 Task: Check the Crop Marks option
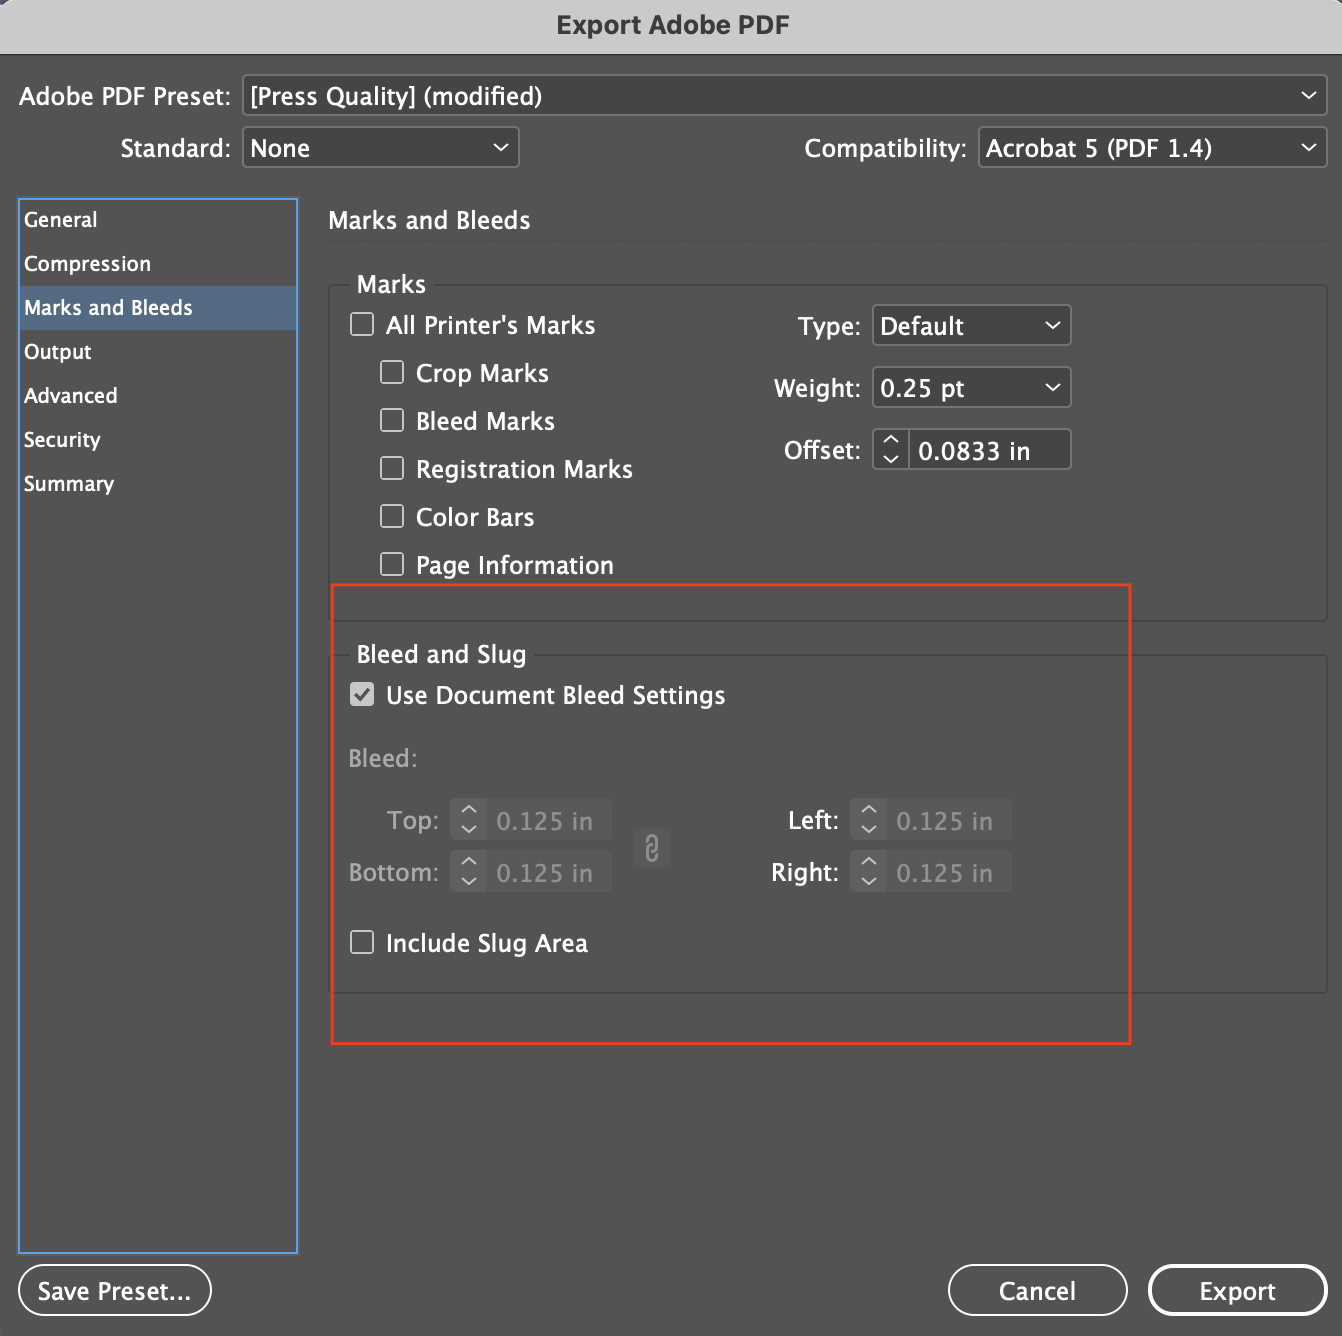click(392, 372)
